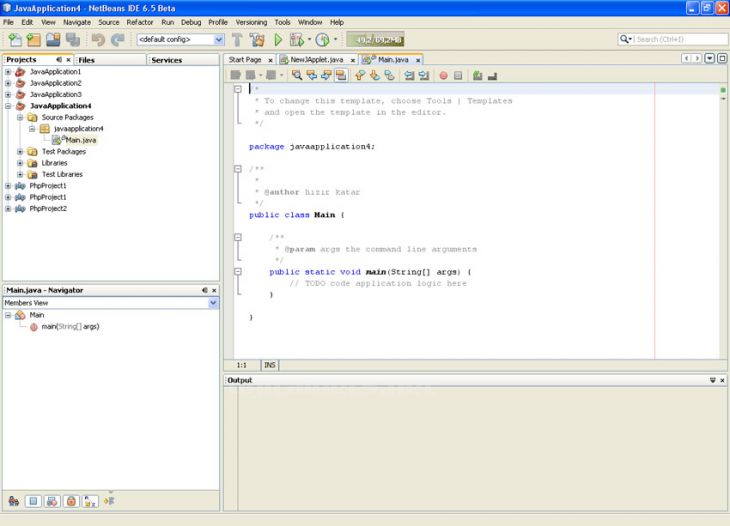
Task: Expand the JavaApplication1 project node
Action: [8, 72]
